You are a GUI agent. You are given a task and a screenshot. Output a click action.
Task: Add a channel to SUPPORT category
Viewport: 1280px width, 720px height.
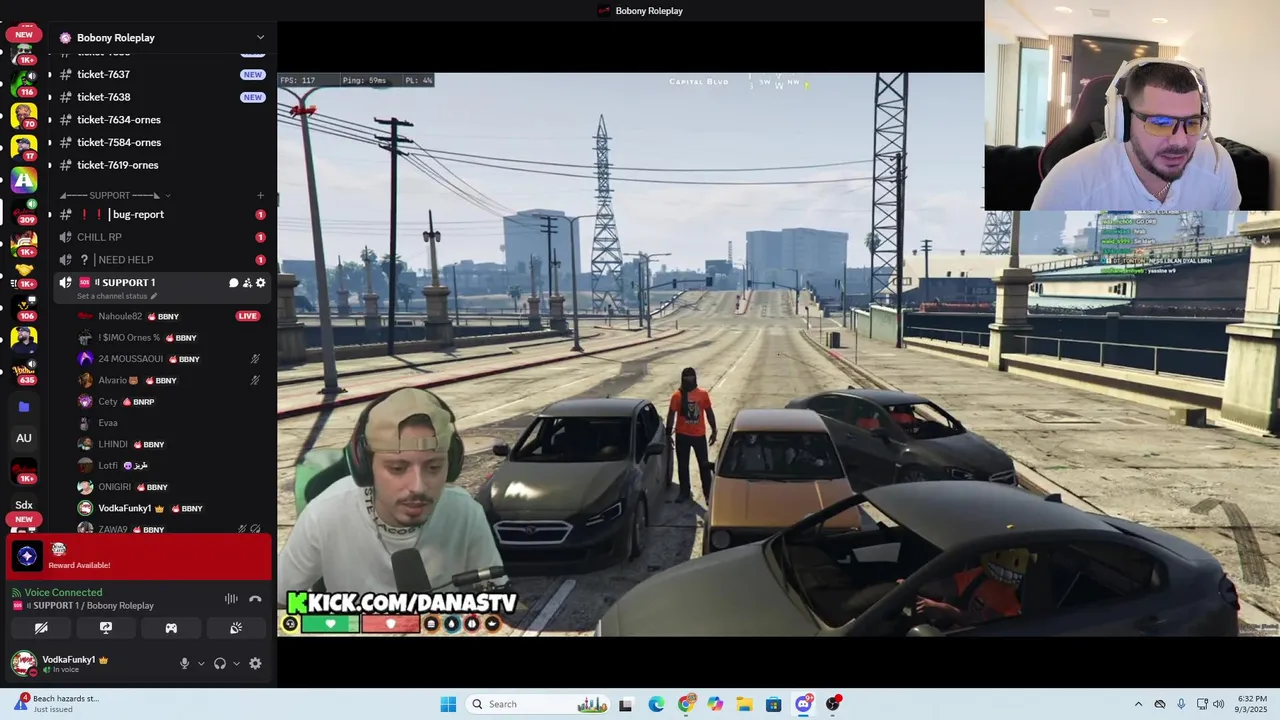260,195
